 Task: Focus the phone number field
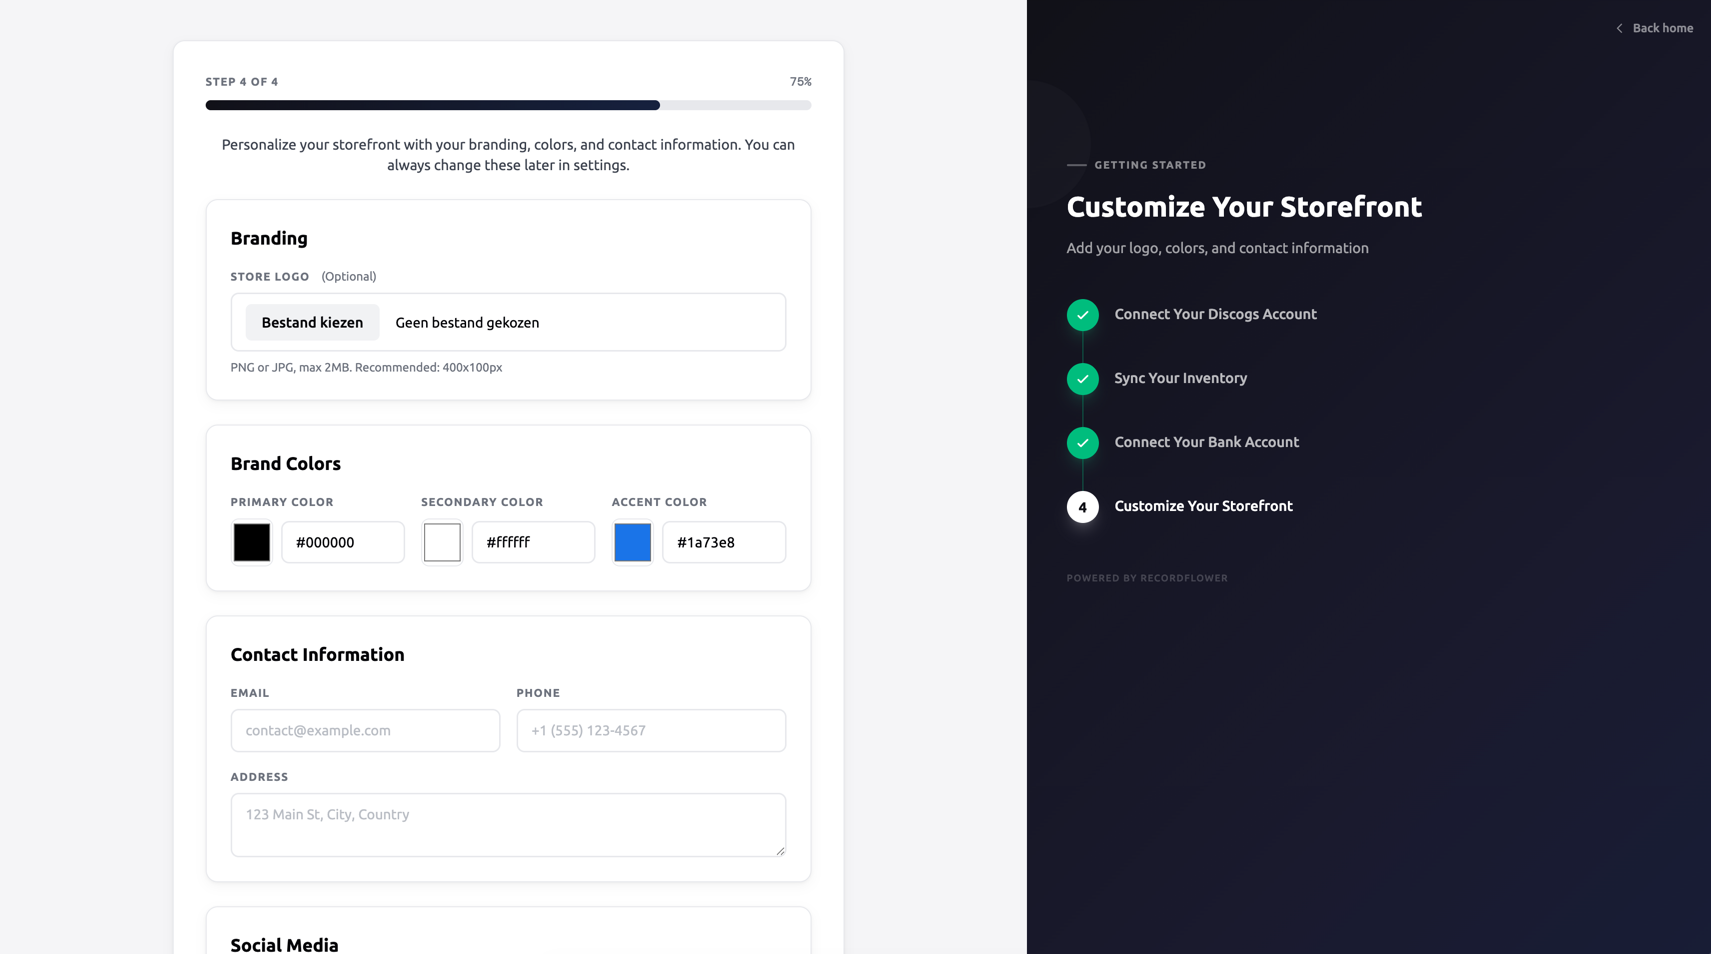pyautogui.click(x=650, y=731)
